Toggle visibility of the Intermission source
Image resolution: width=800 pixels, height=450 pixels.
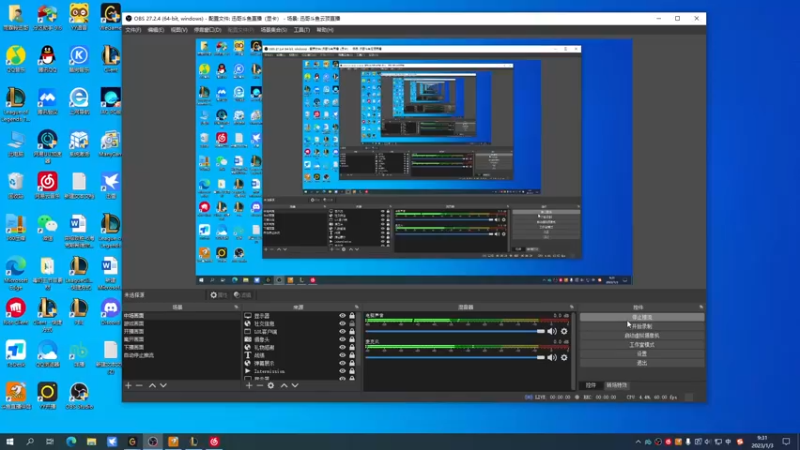[342, 371]
